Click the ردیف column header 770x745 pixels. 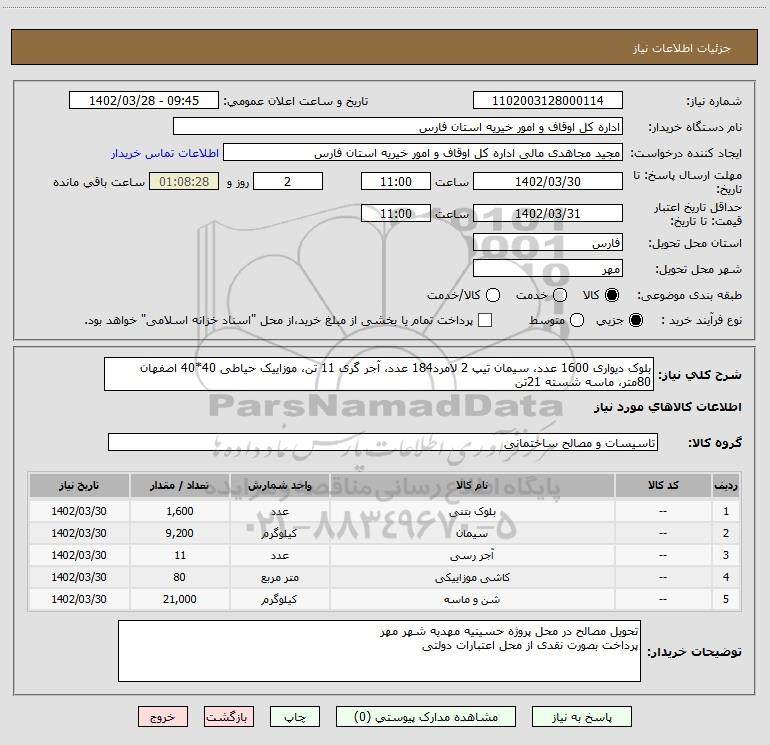pos(726,485)
